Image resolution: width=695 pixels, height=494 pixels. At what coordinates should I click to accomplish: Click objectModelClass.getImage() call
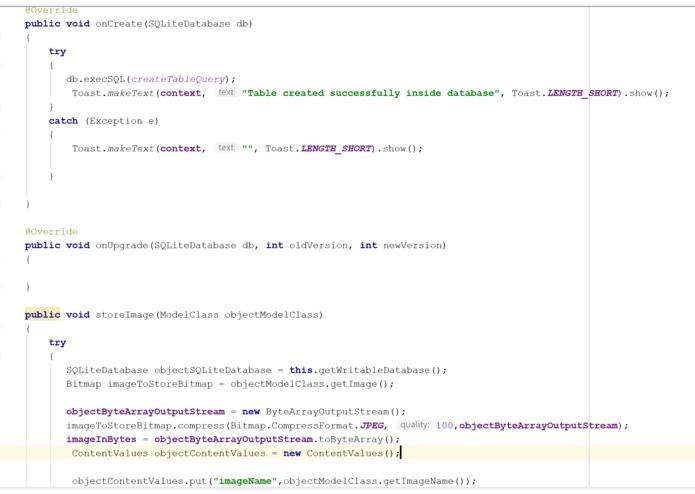(309, 384)
